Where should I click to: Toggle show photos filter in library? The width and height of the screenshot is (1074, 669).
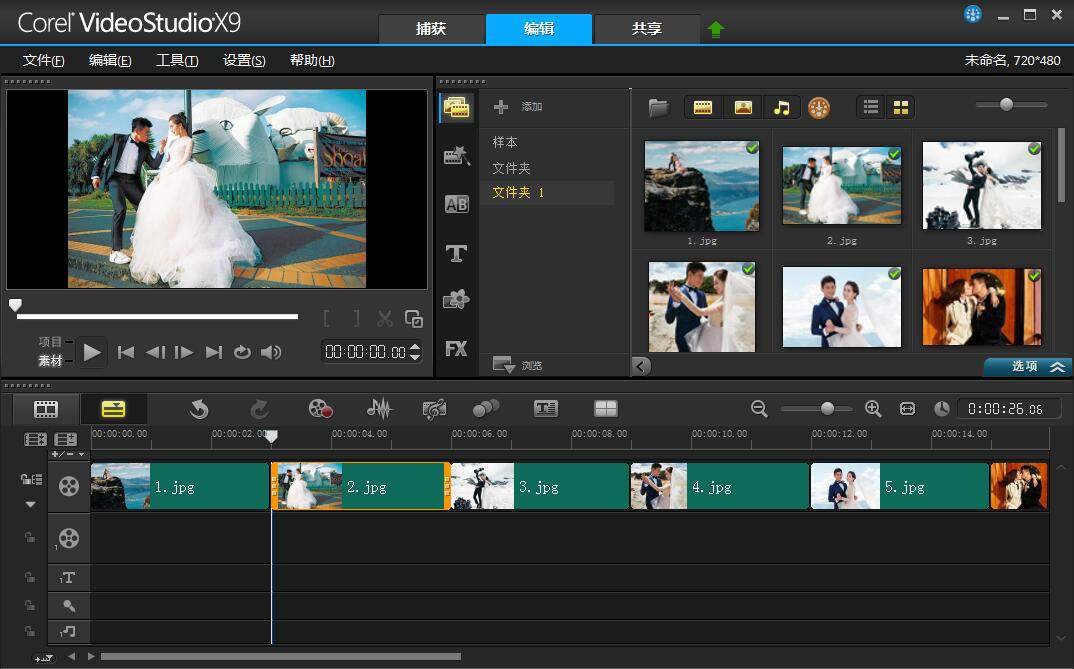point(743,108)
